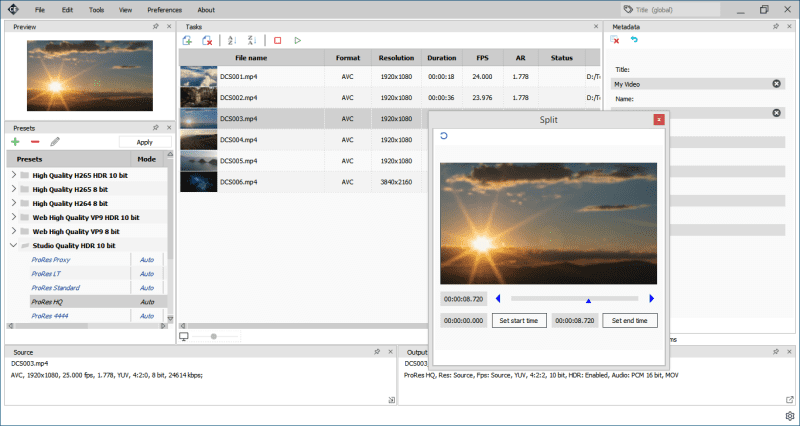Undo metadata changes with the blue arrow icon
This screenshot has width=800, height=426.
click(634, 40)
